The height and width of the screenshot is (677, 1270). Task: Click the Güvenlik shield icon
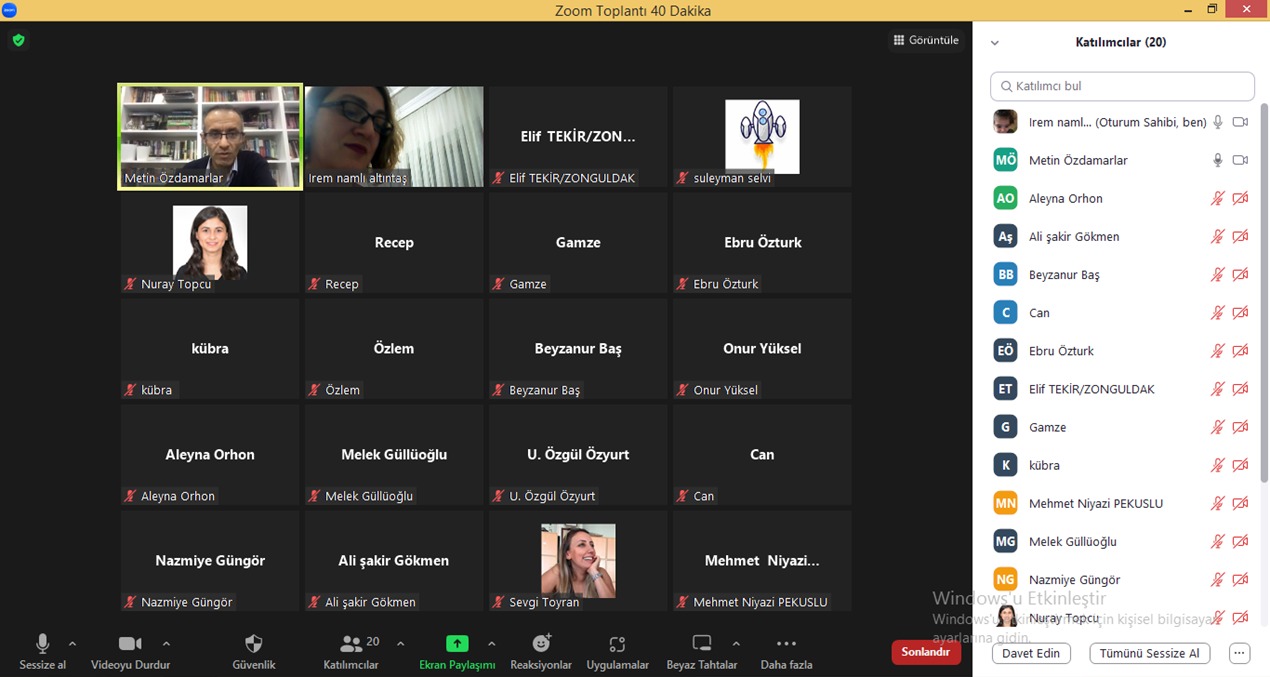[x=253, y=644]
